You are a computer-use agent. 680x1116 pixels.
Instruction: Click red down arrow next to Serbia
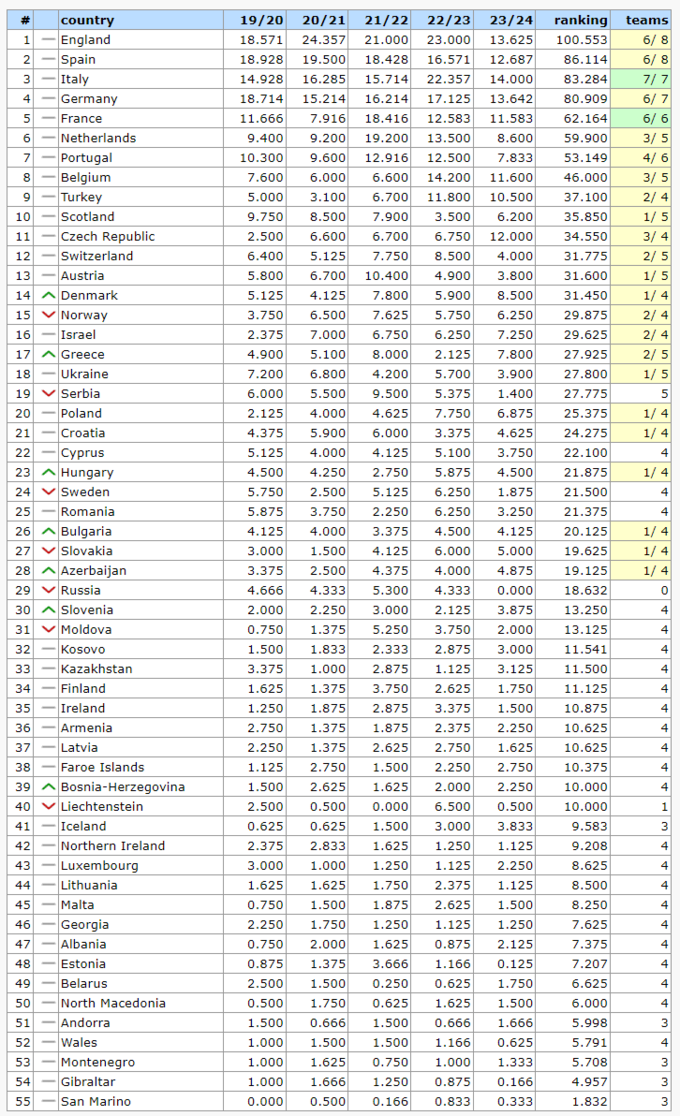48,393
